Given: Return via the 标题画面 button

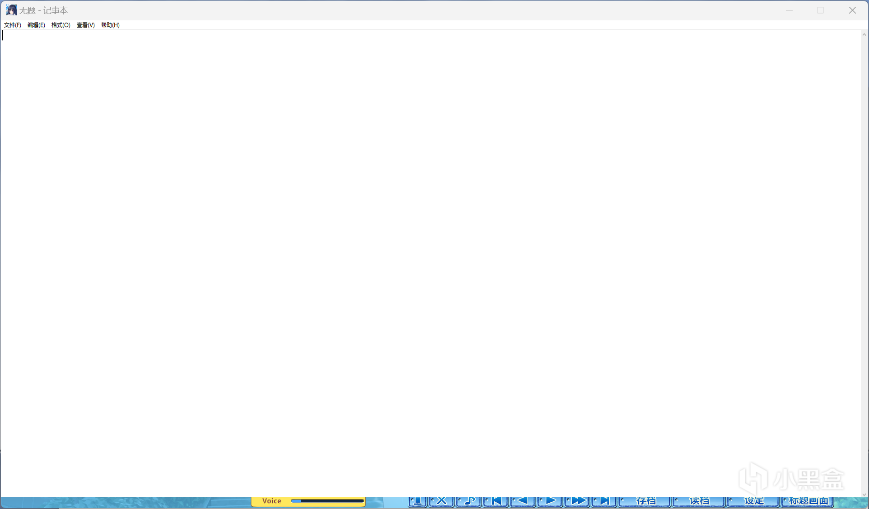Looking at the screenshot, I should pos(808,501).
